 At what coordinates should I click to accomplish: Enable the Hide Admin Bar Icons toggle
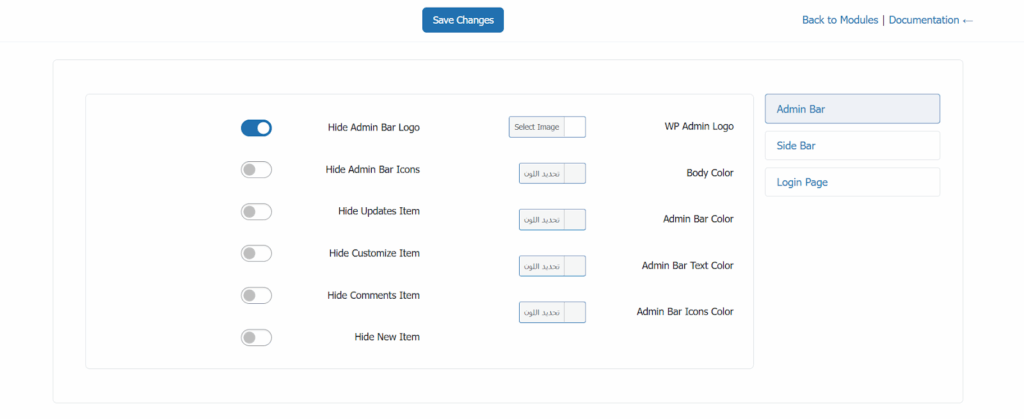(x=256, y=170)
